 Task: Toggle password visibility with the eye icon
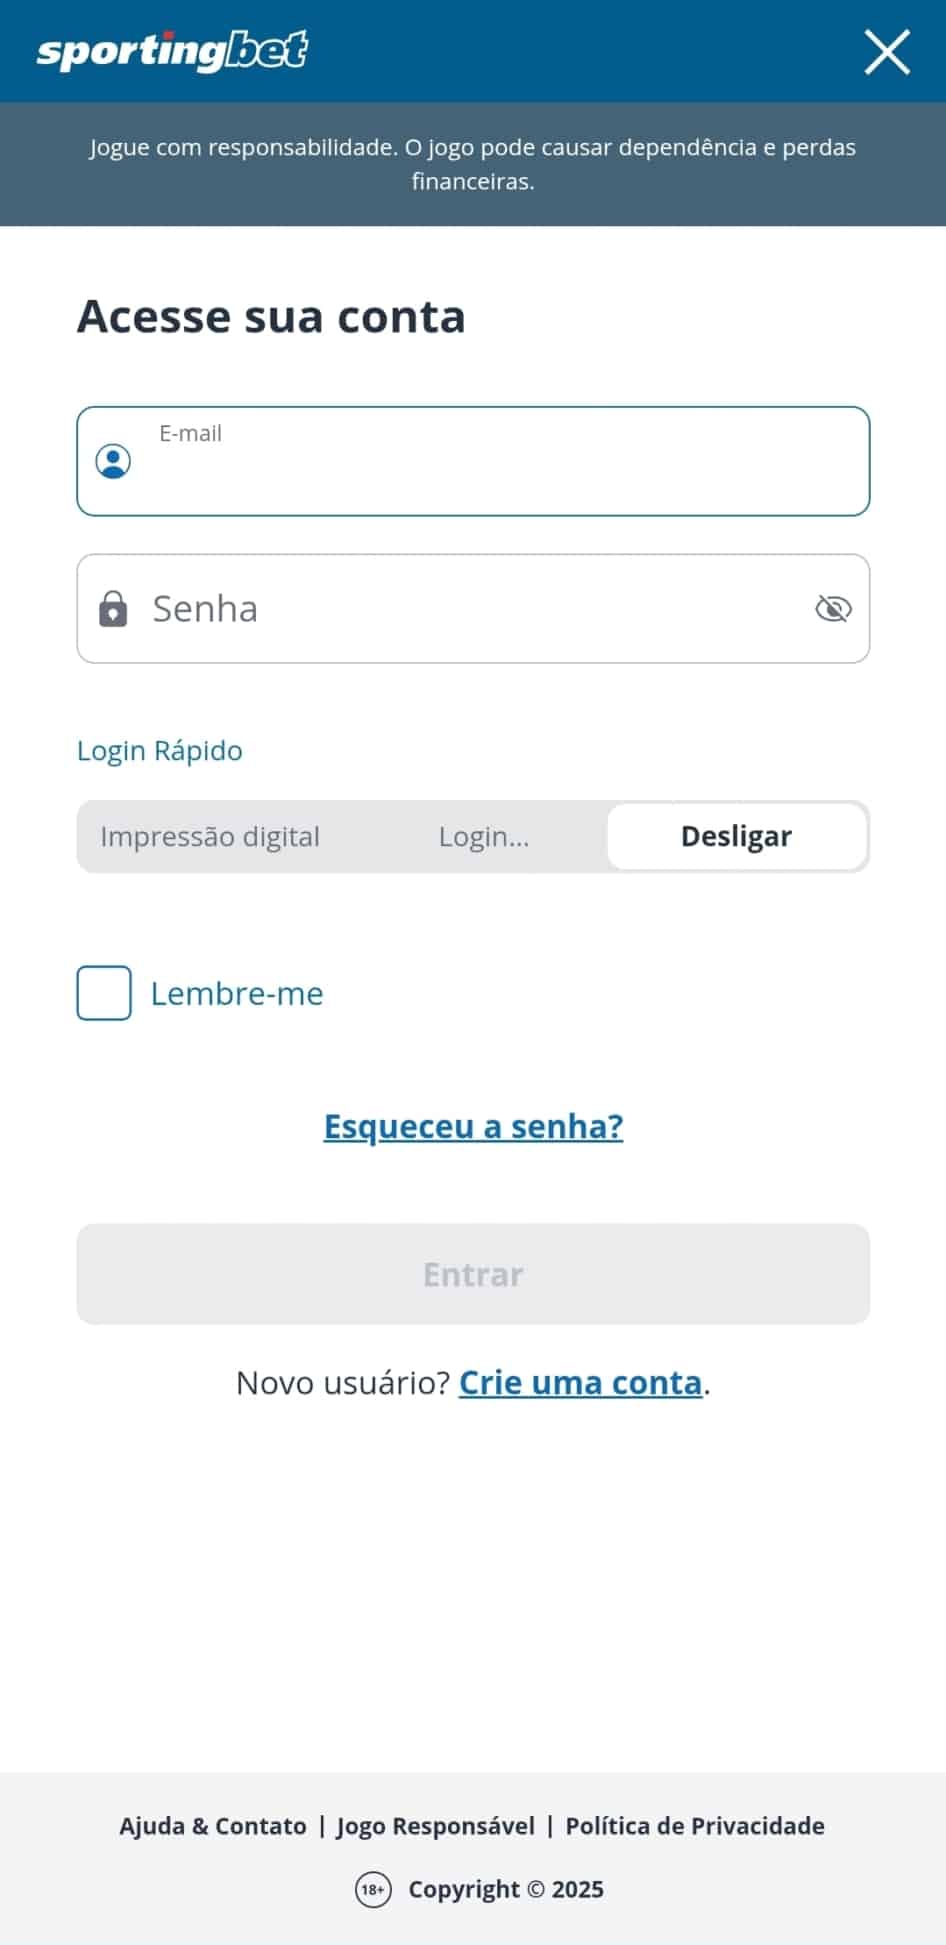833,609
